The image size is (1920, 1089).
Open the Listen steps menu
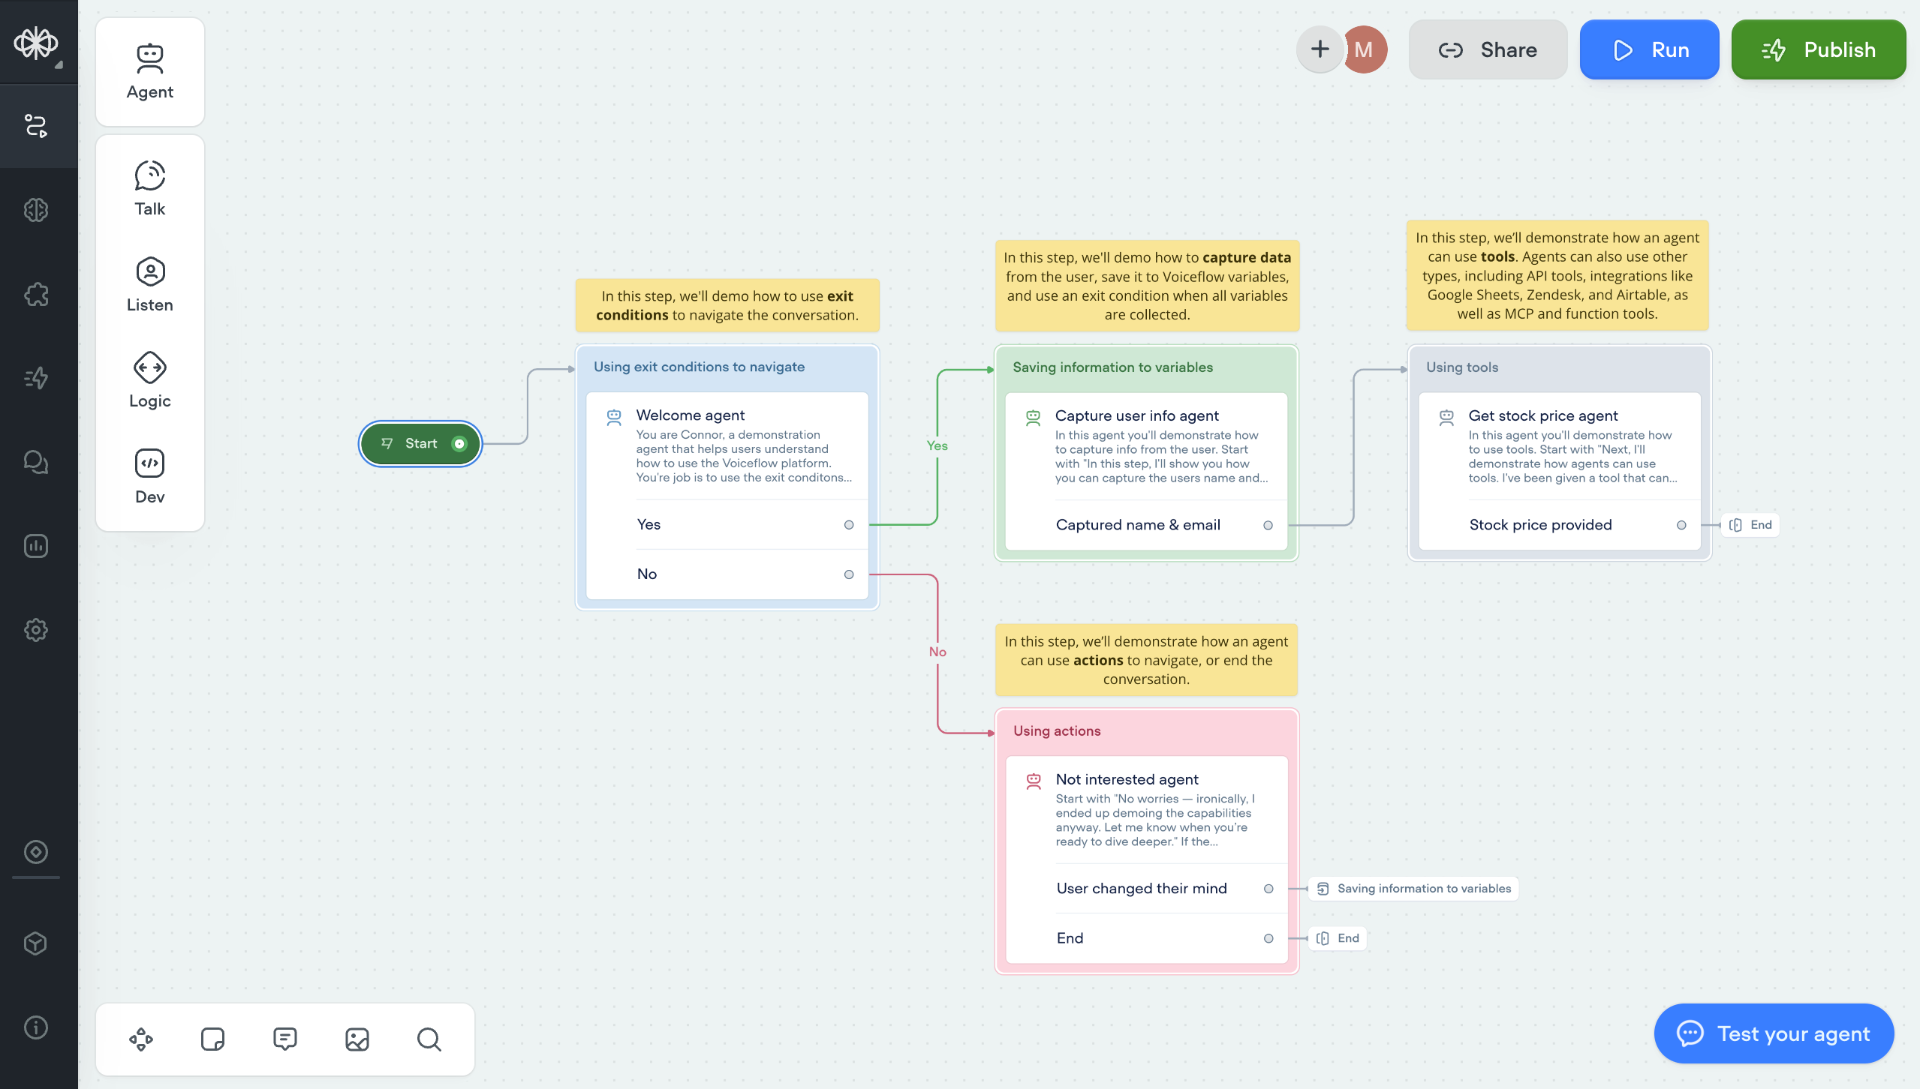coord(150,284)
